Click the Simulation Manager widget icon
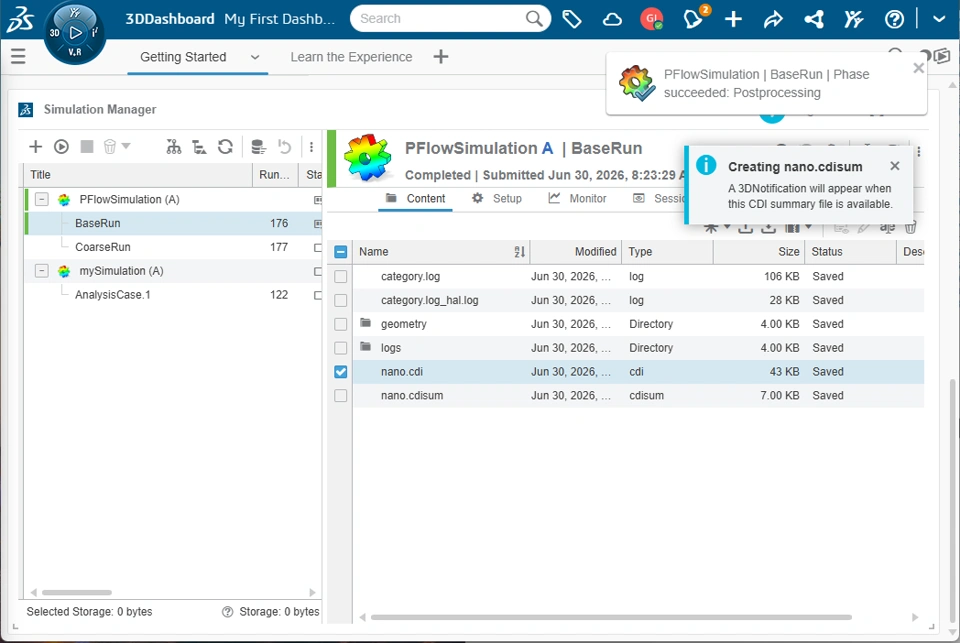This screenshot has width=960, height=643. [x=26, y=109]
